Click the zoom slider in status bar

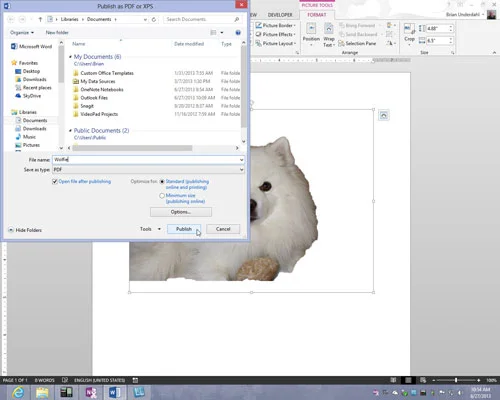(x=456, y=380)
